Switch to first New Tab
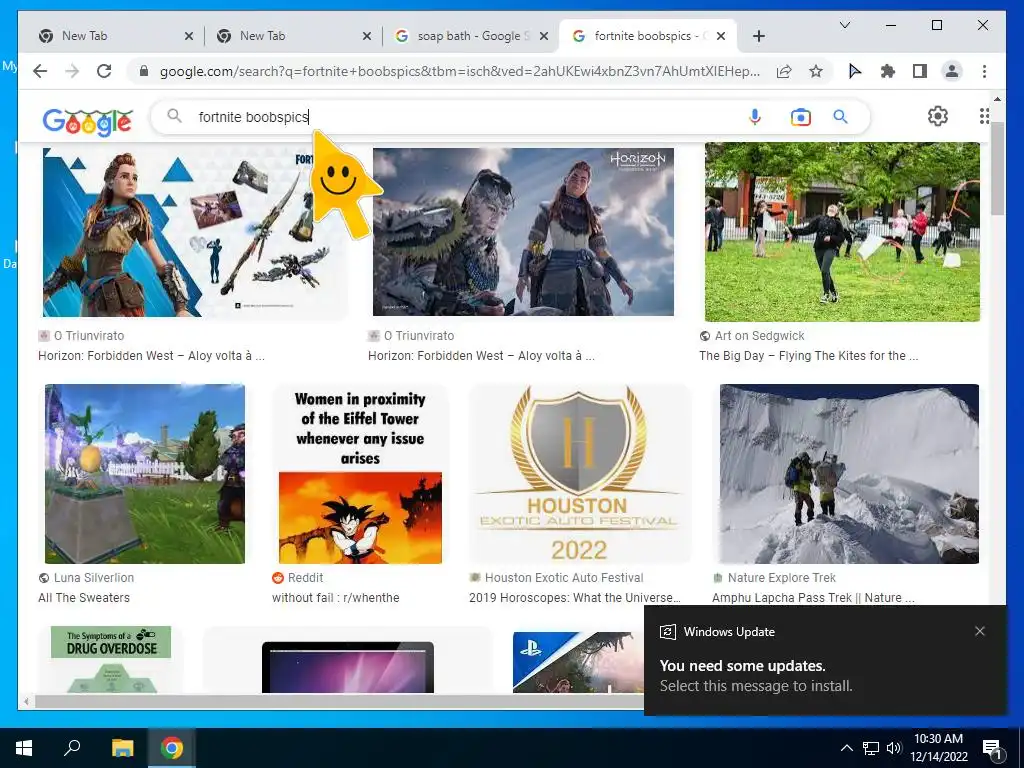The width and height of the screenshot is (1024, 768). [110, 36]
